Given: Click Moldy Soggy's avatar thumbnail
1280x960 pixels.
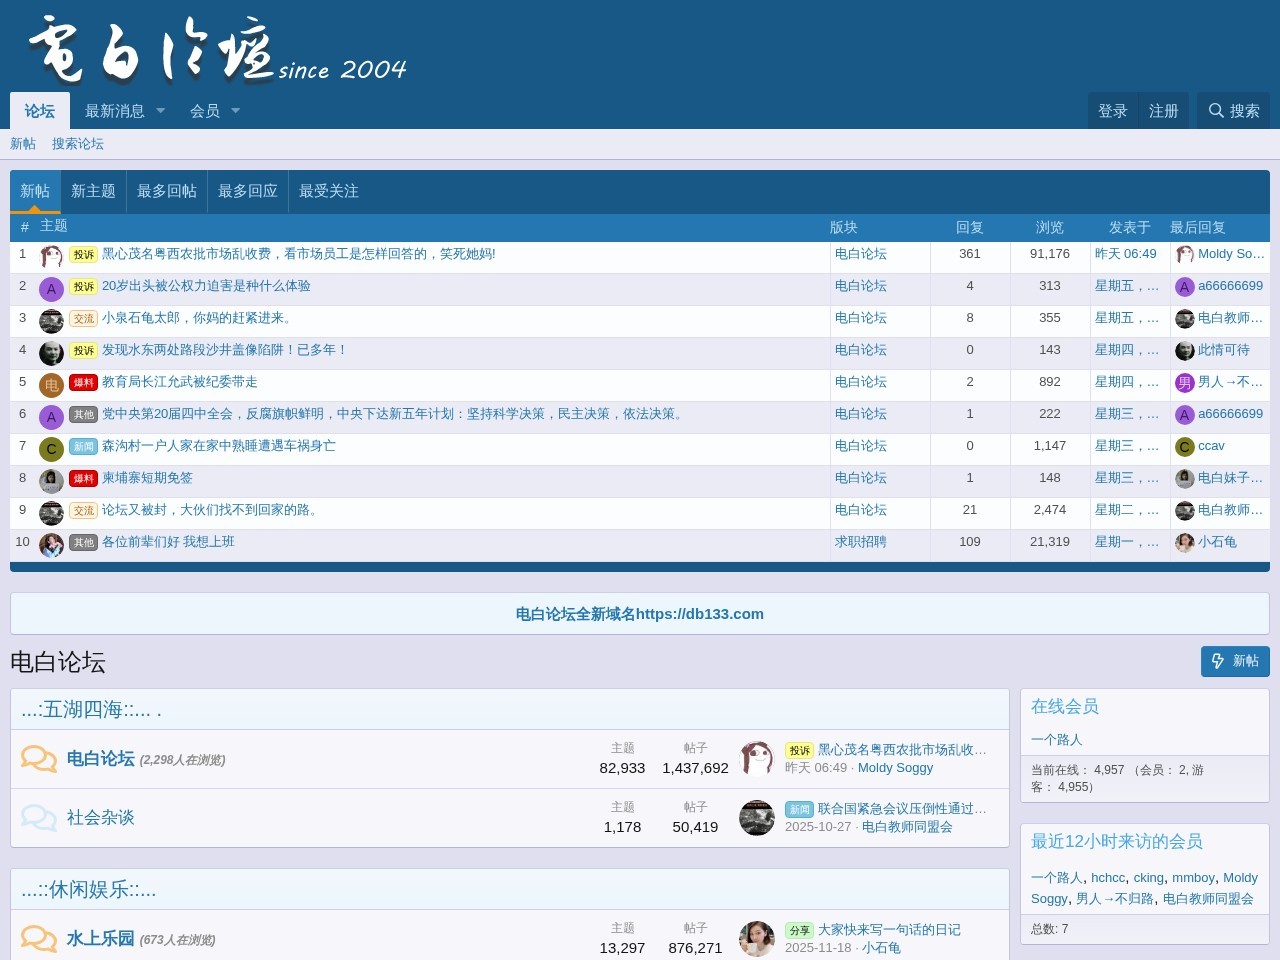Looking at the screenshot, I should (x=757, y=758).
